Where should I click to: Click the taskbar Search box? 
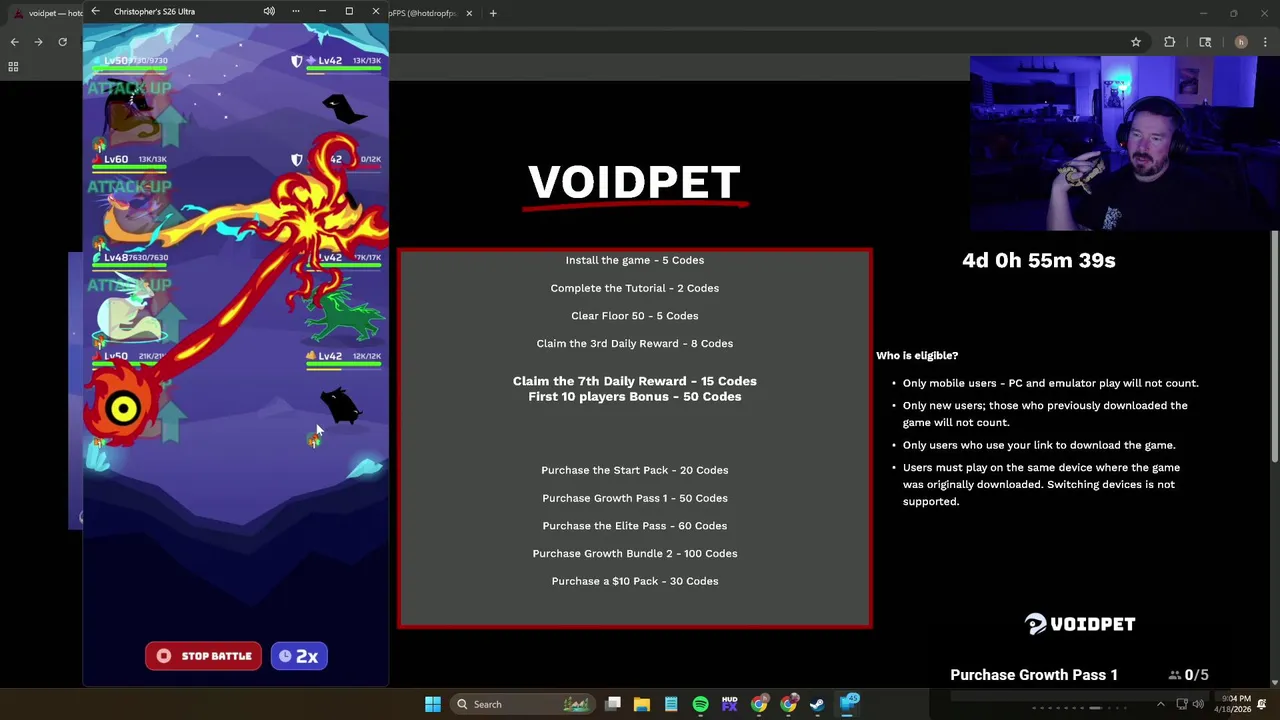(523, 704)
